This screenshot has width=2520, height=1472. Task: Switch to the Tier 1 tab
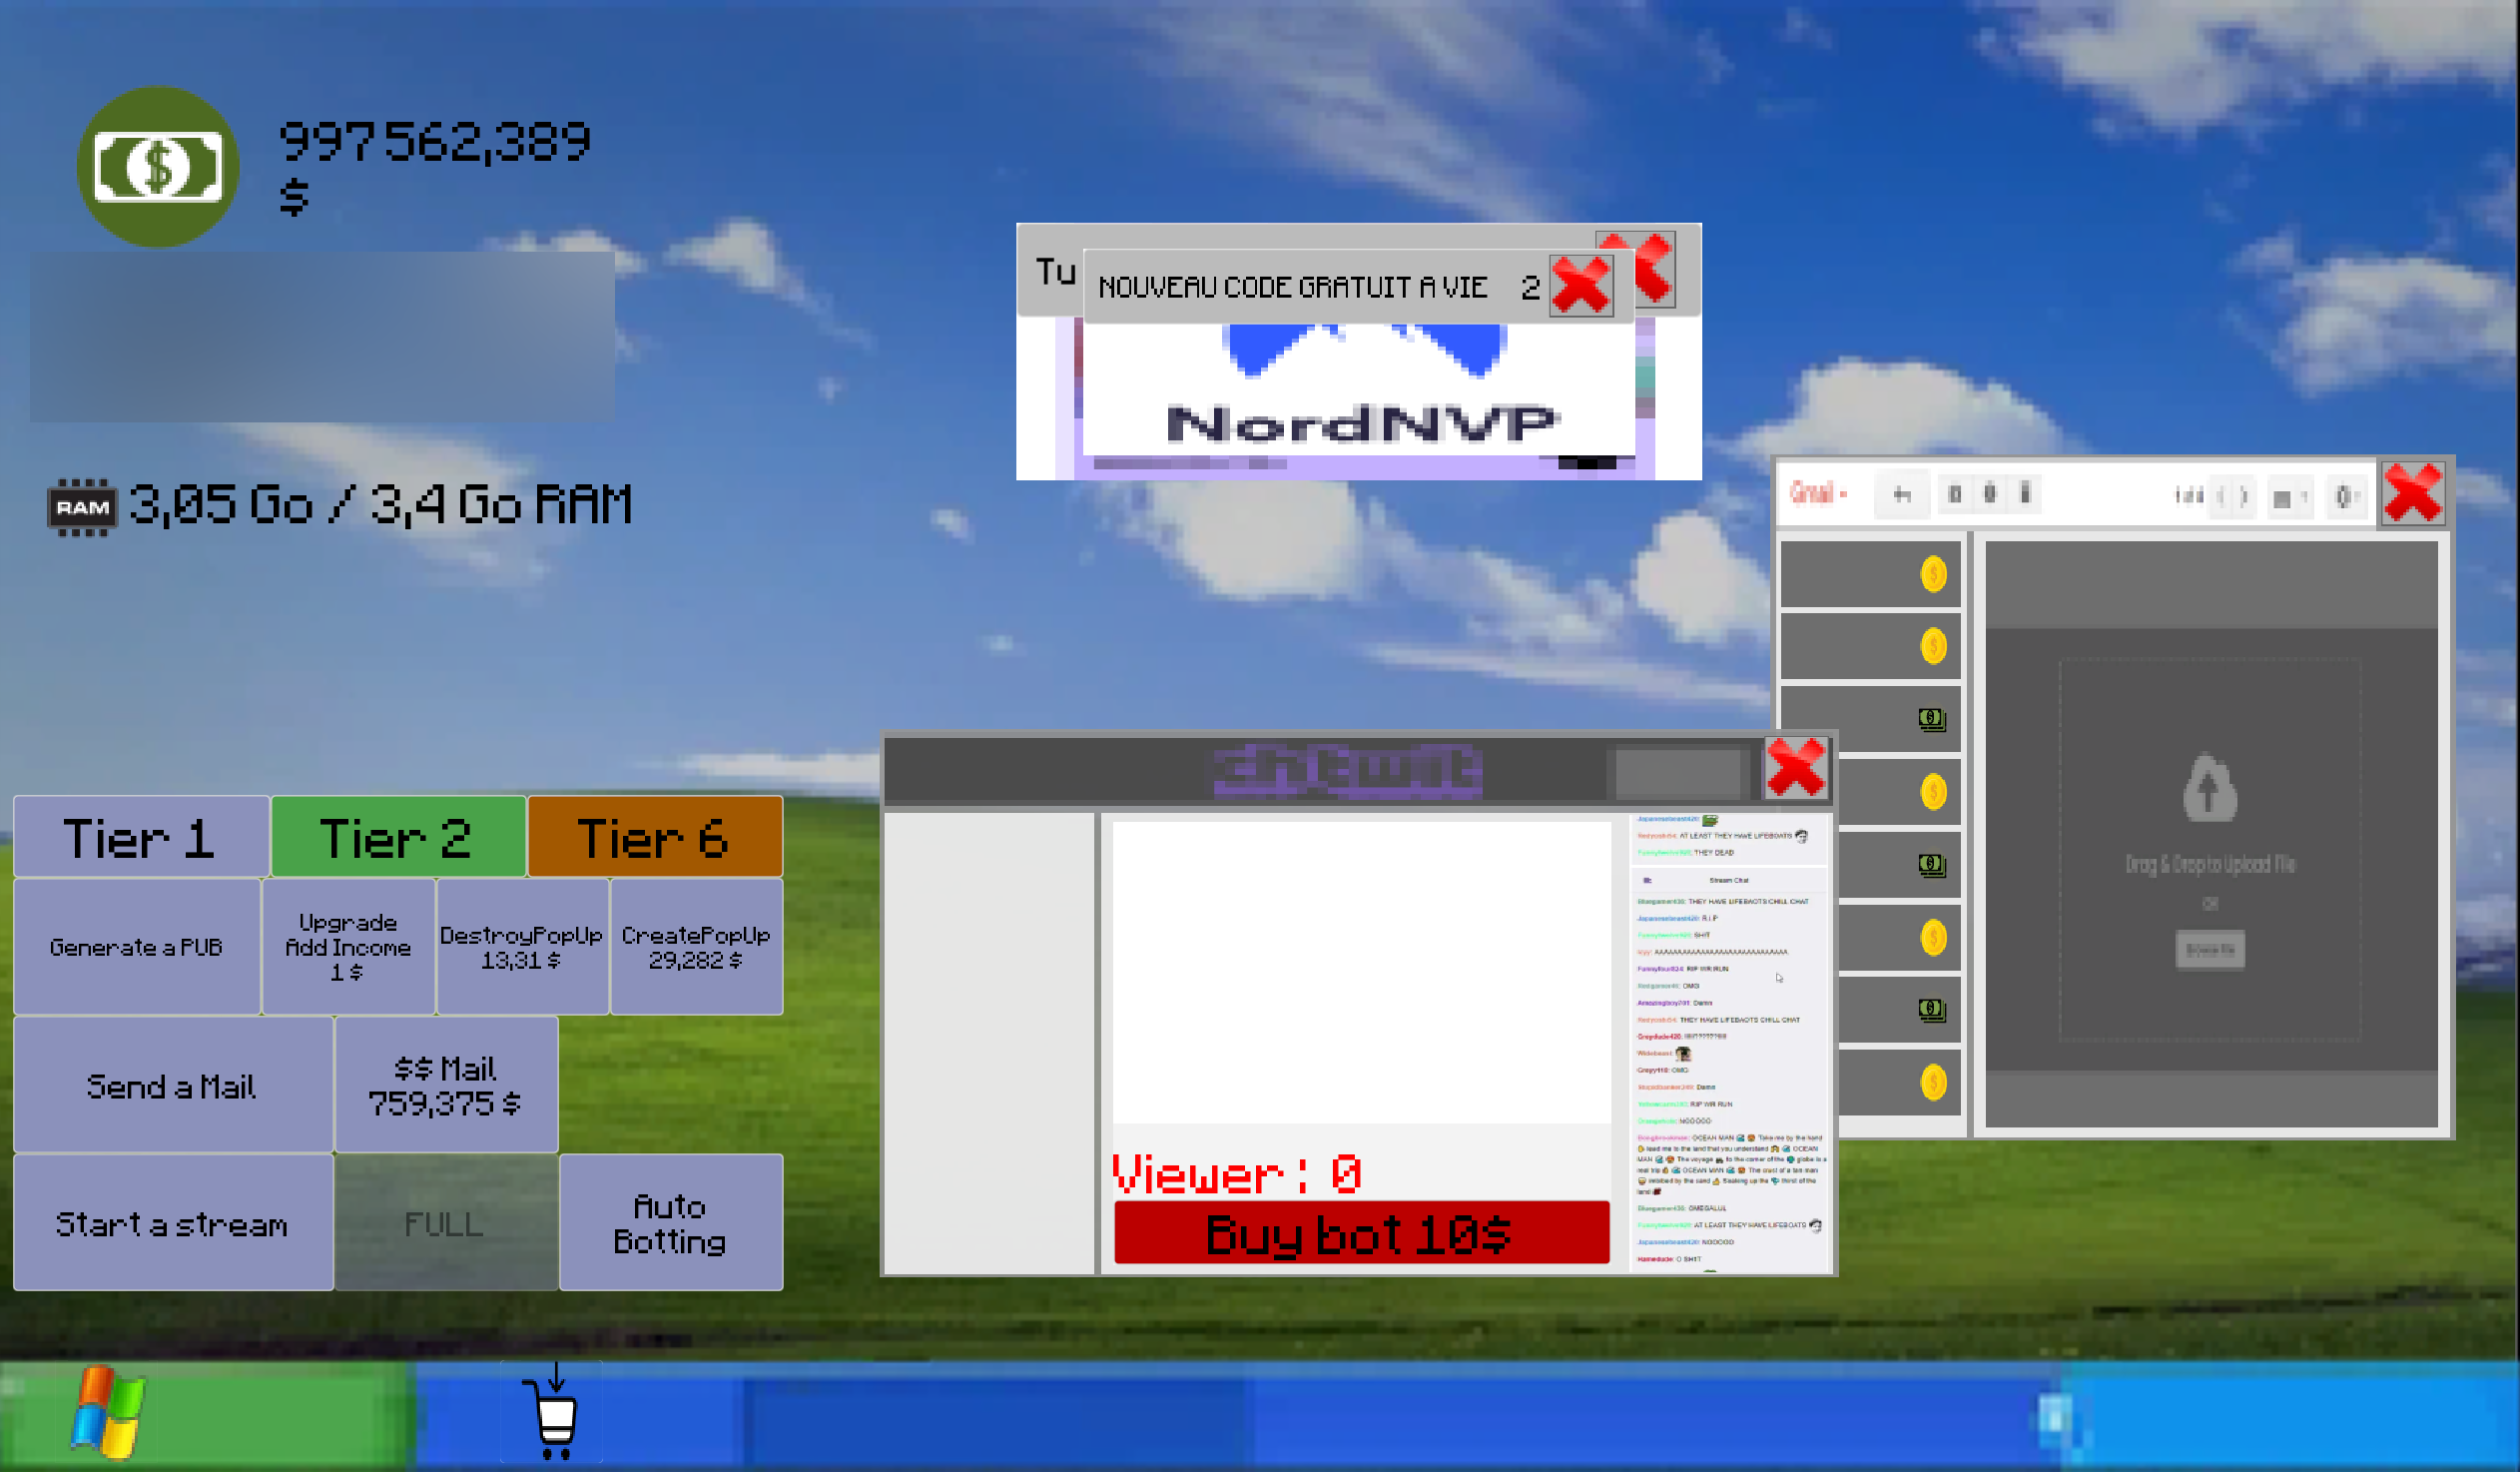[x=140, y=837]
